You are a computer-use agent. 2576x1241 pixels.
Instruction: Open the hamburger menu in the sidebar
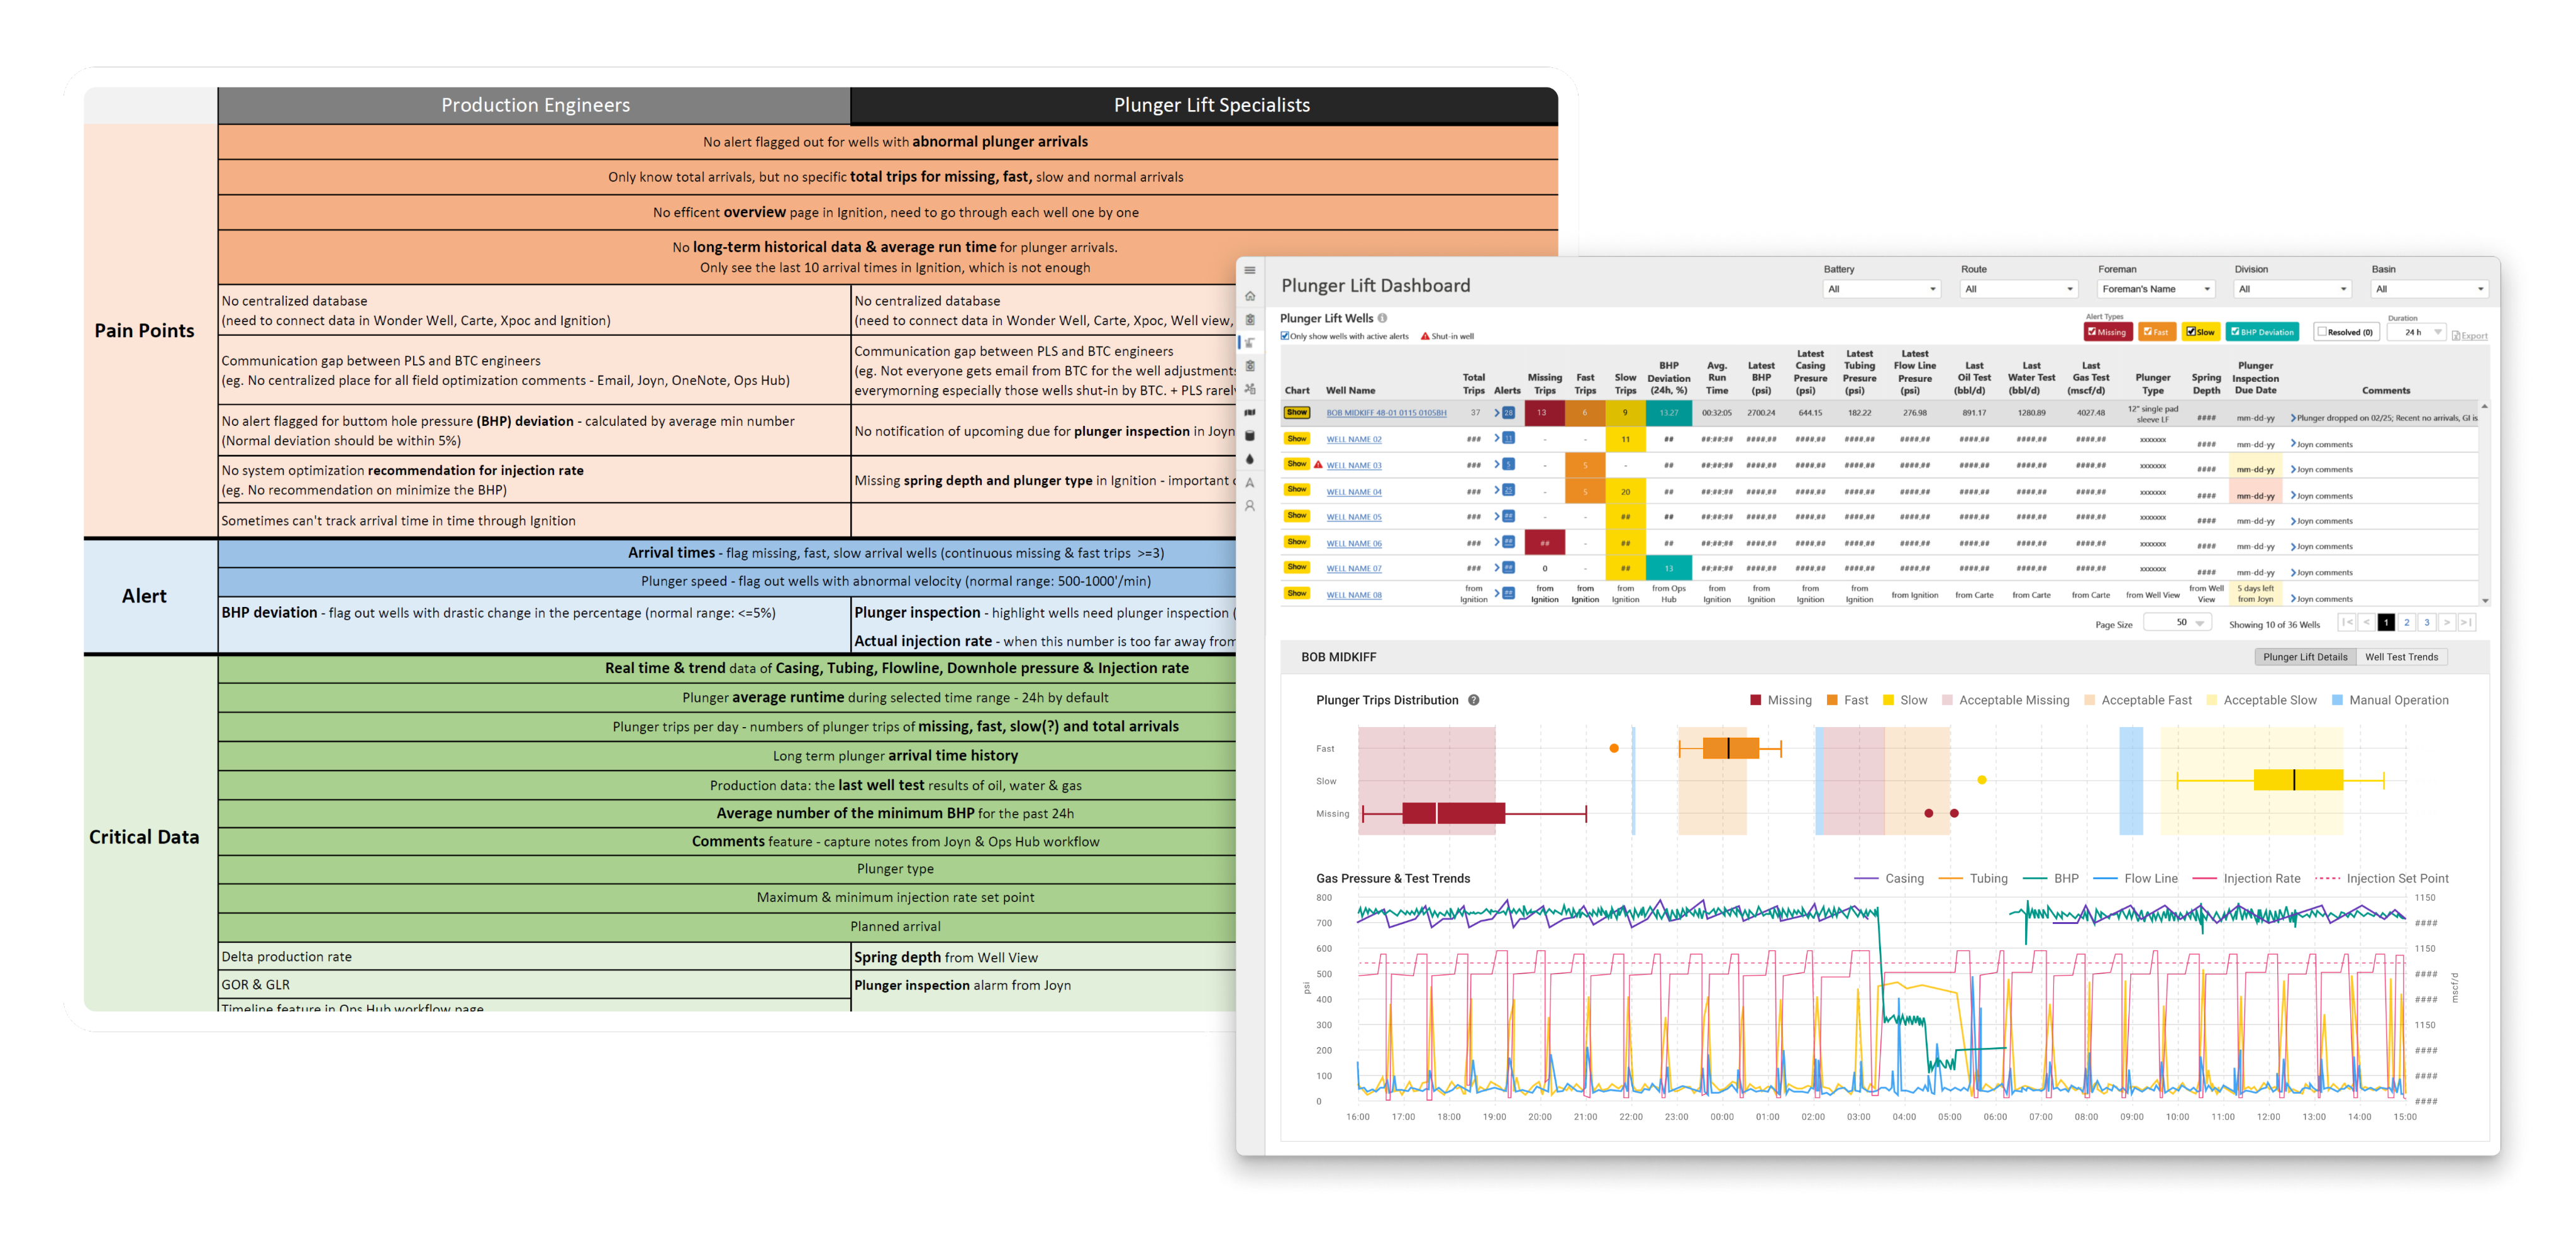[1250, 270]
